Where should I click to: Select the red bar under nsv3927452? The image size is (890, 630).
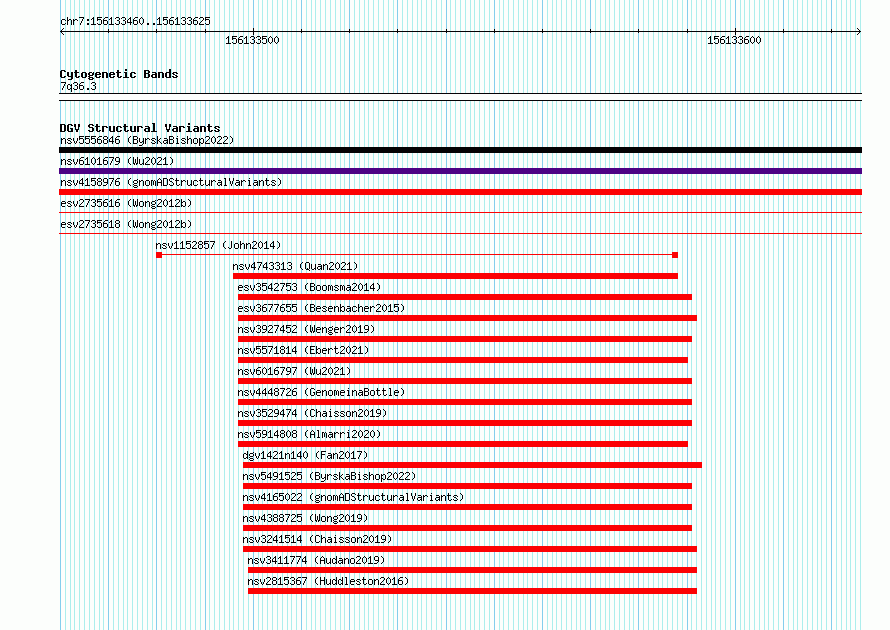(x=465, y=339)
